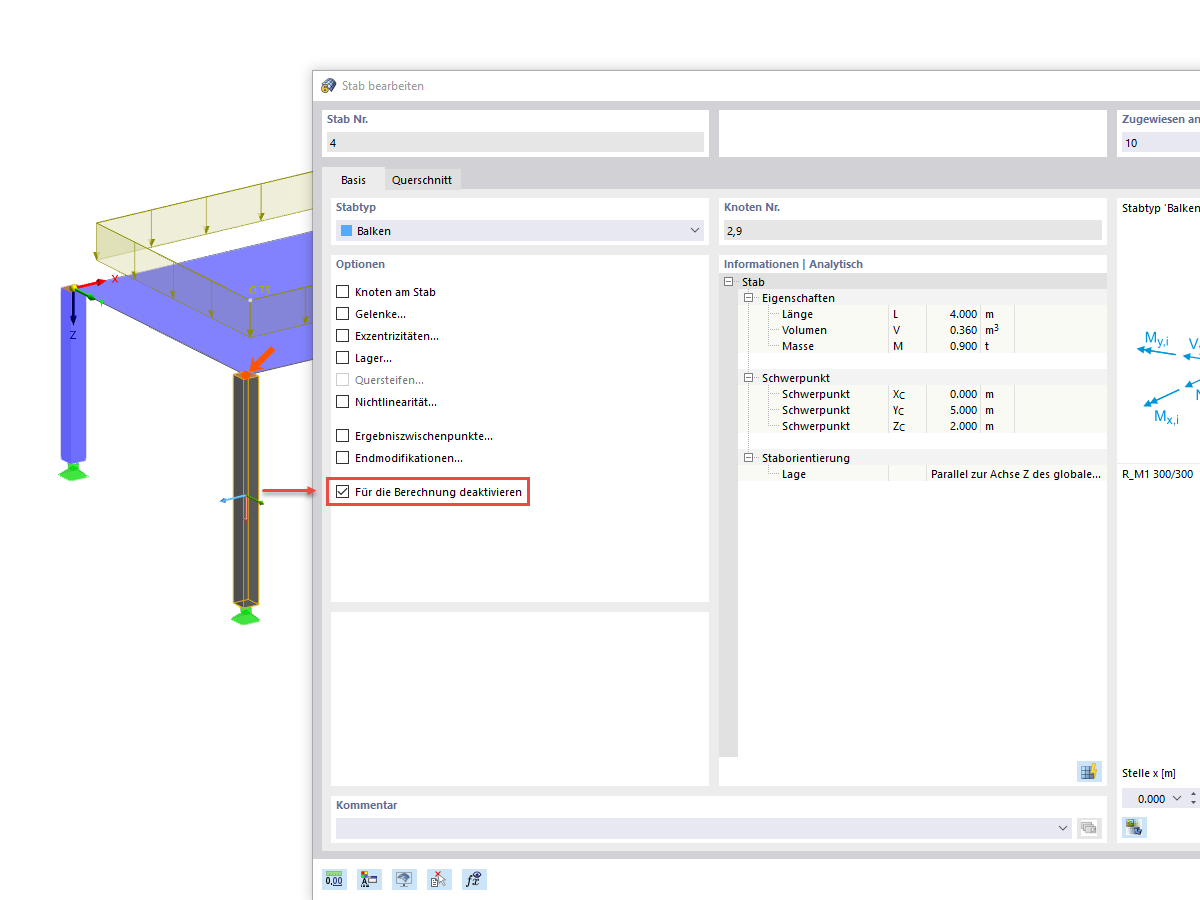Open the Stelle x value dropdown
The width and height of the screenshot is (1200, 900).
(1176, 798)
